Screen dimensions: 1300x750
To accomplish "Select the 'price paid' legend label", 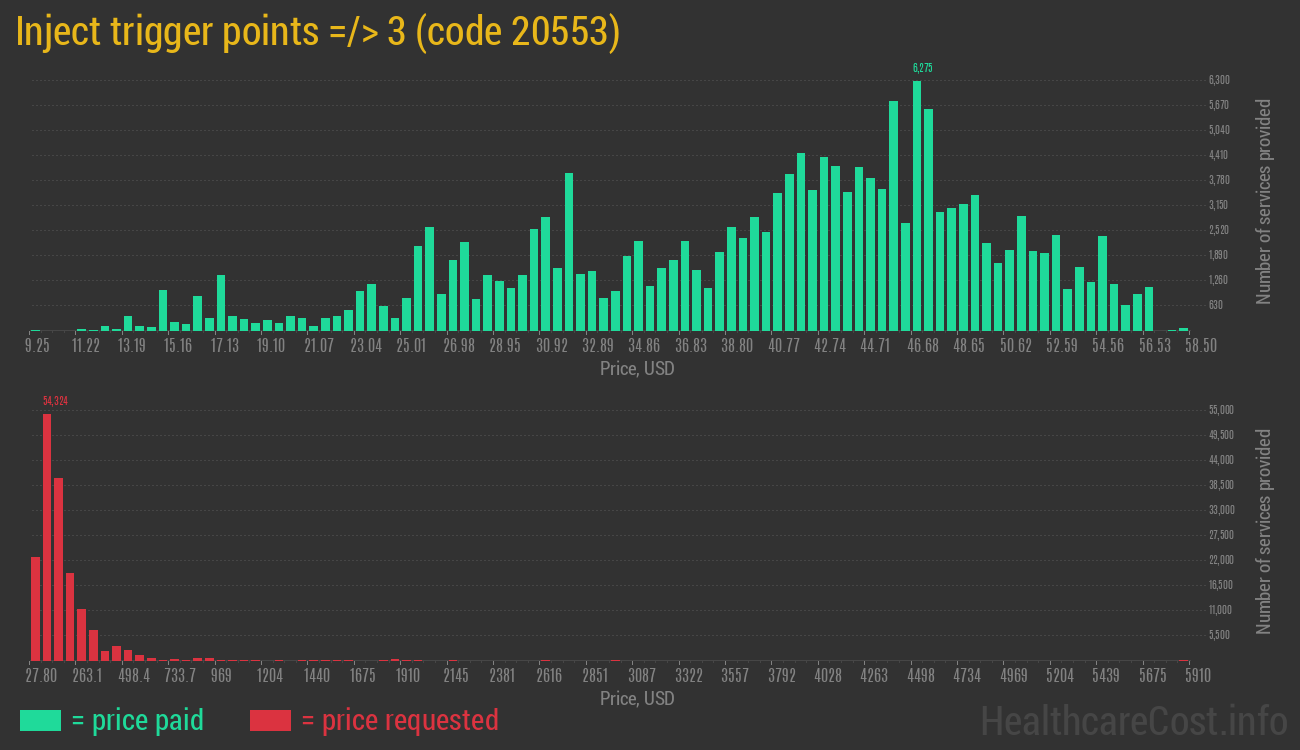I will click(x=138, y=720).
